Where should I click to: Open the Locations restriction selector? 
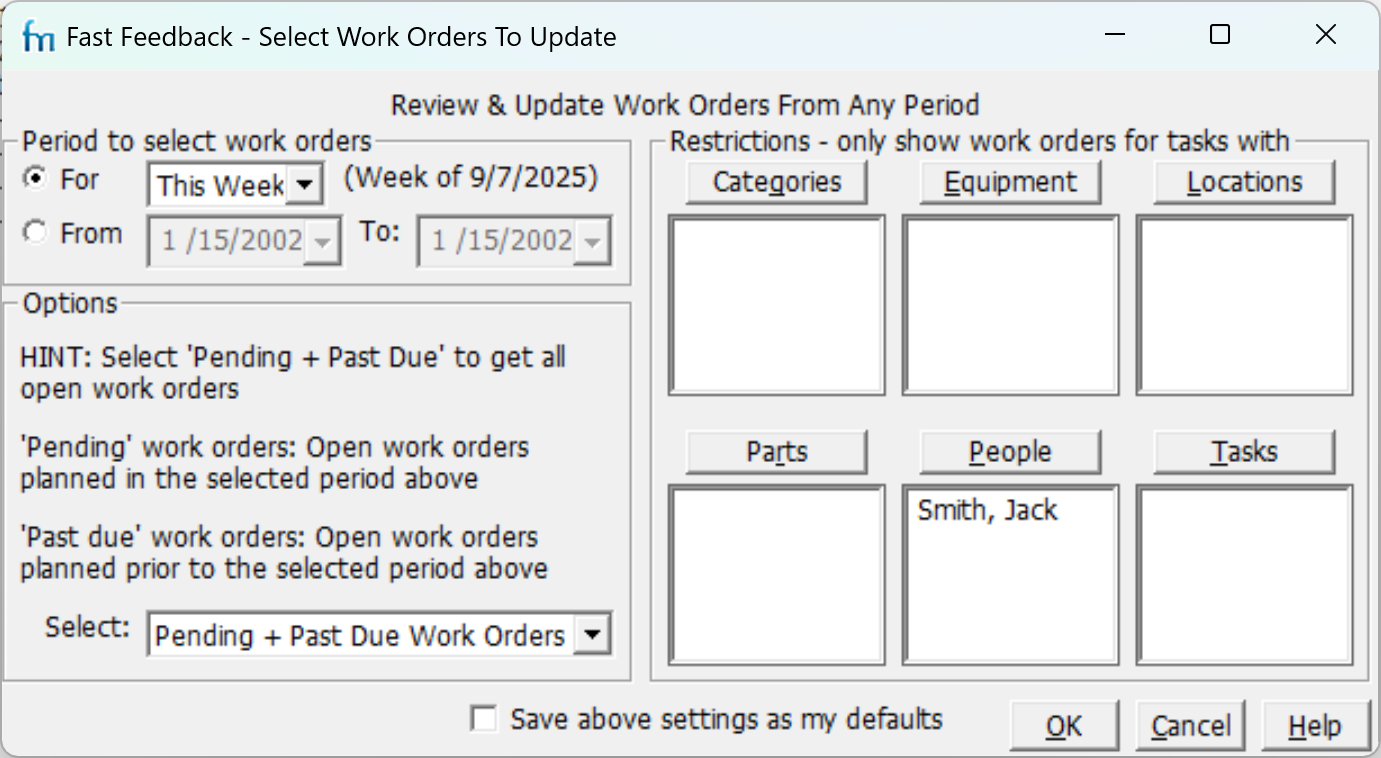[x=1244, y=183]
